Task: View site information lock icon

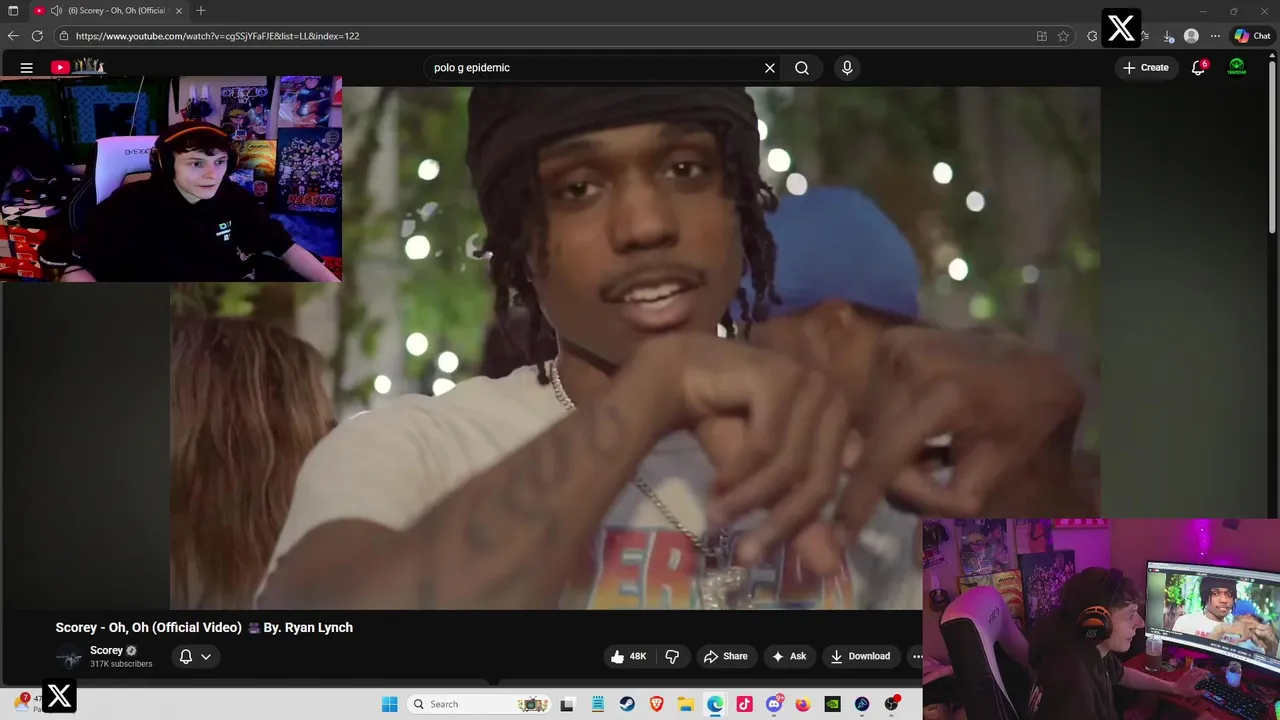Action: pos(64,36)
